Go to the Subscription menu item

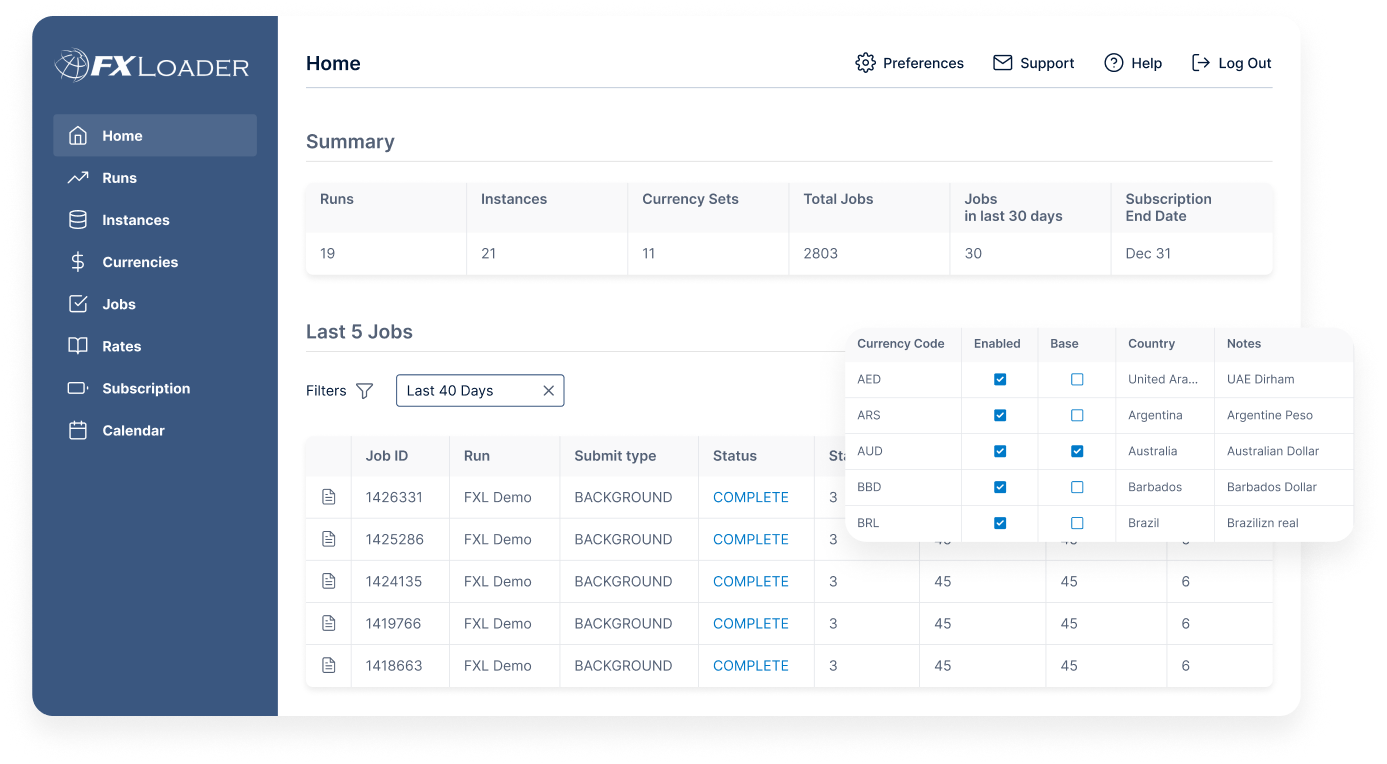146,388
